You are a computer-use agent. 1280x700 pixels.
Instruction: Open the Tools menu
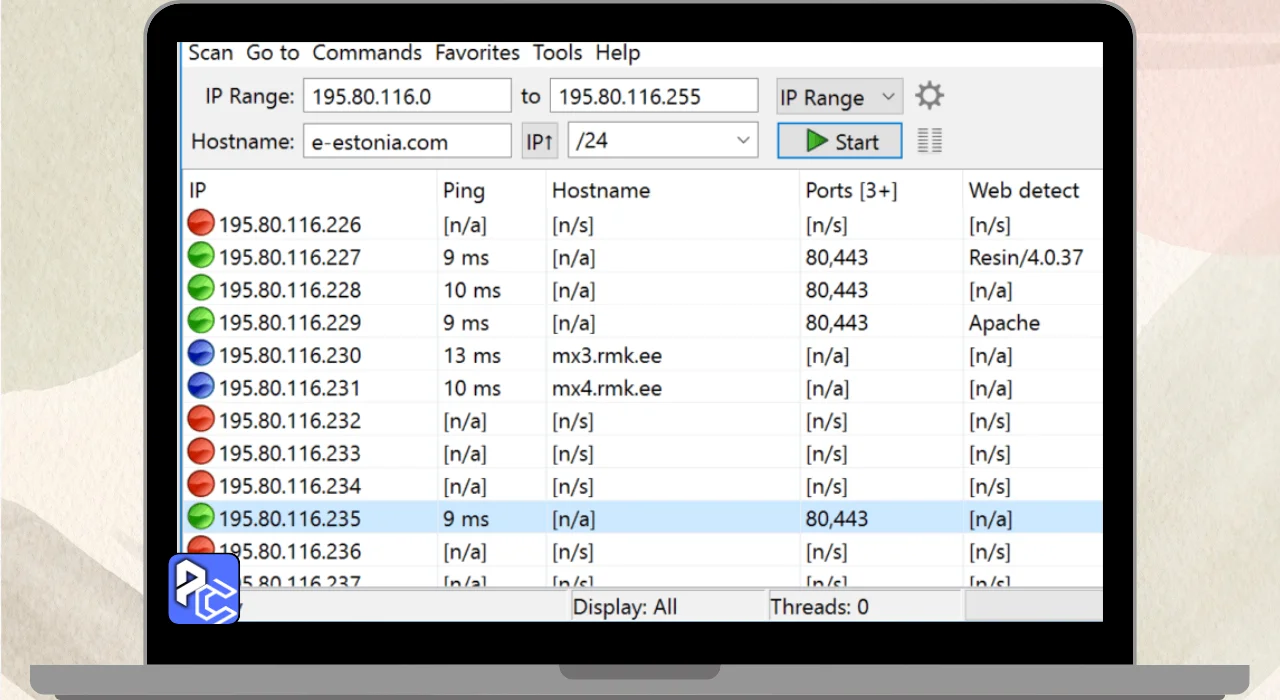[557, 53]
